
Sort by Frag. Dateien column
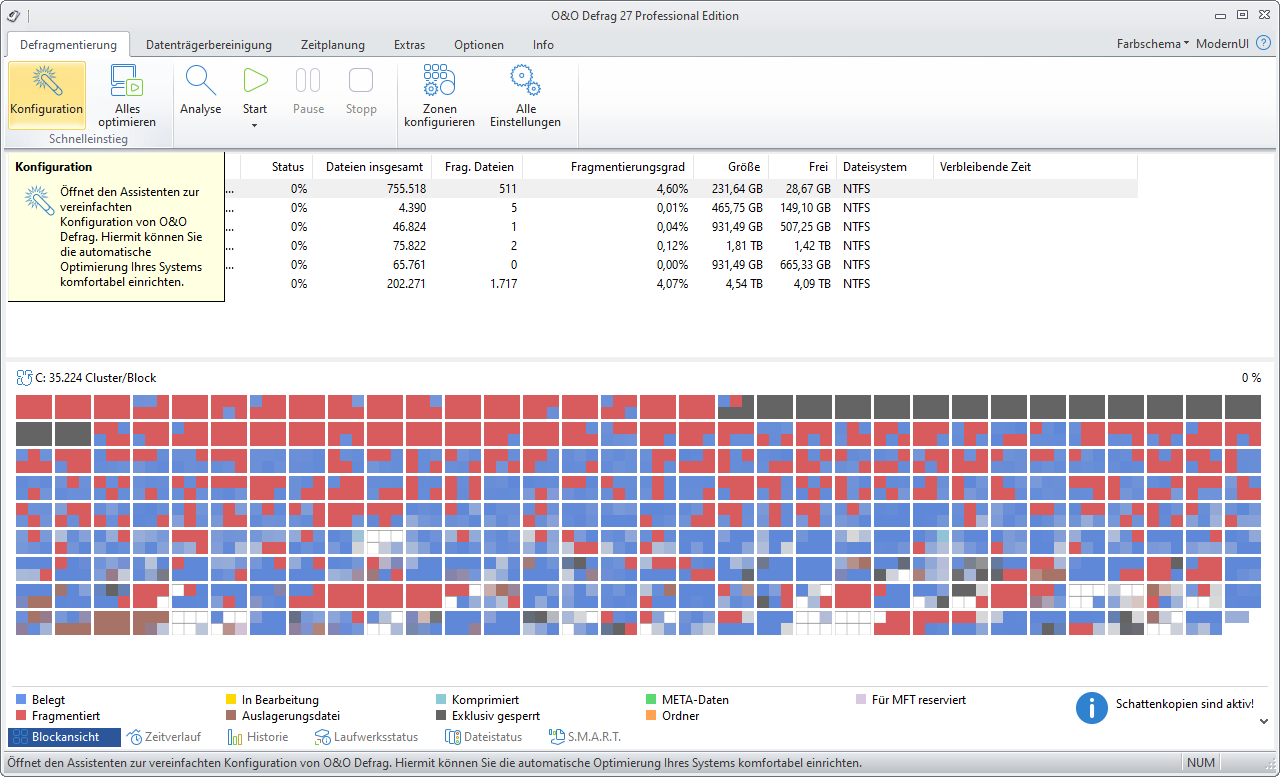[479, 167]
